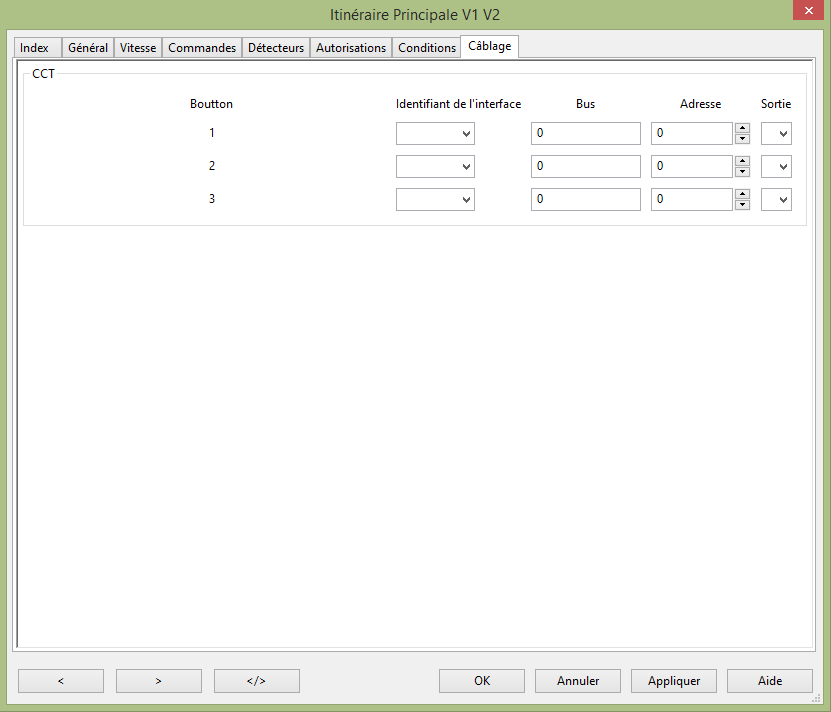Click the Bus field for button 1
Image resolution: width=831 pixels, height=712 pixels.
[585, 134]
